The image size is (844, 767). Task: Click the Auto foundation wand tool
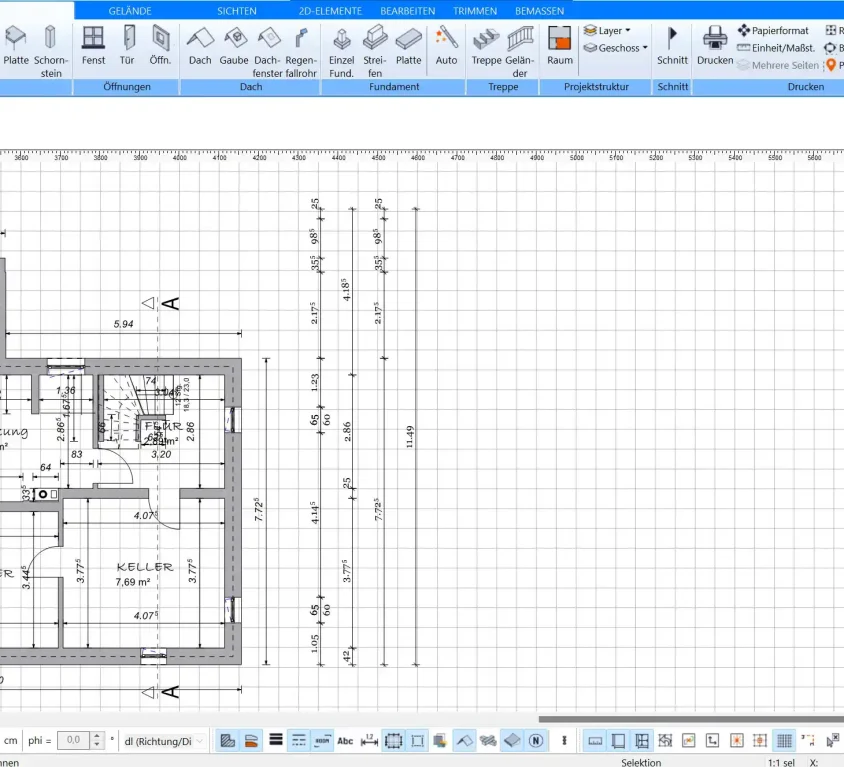(x=446, y=46)
